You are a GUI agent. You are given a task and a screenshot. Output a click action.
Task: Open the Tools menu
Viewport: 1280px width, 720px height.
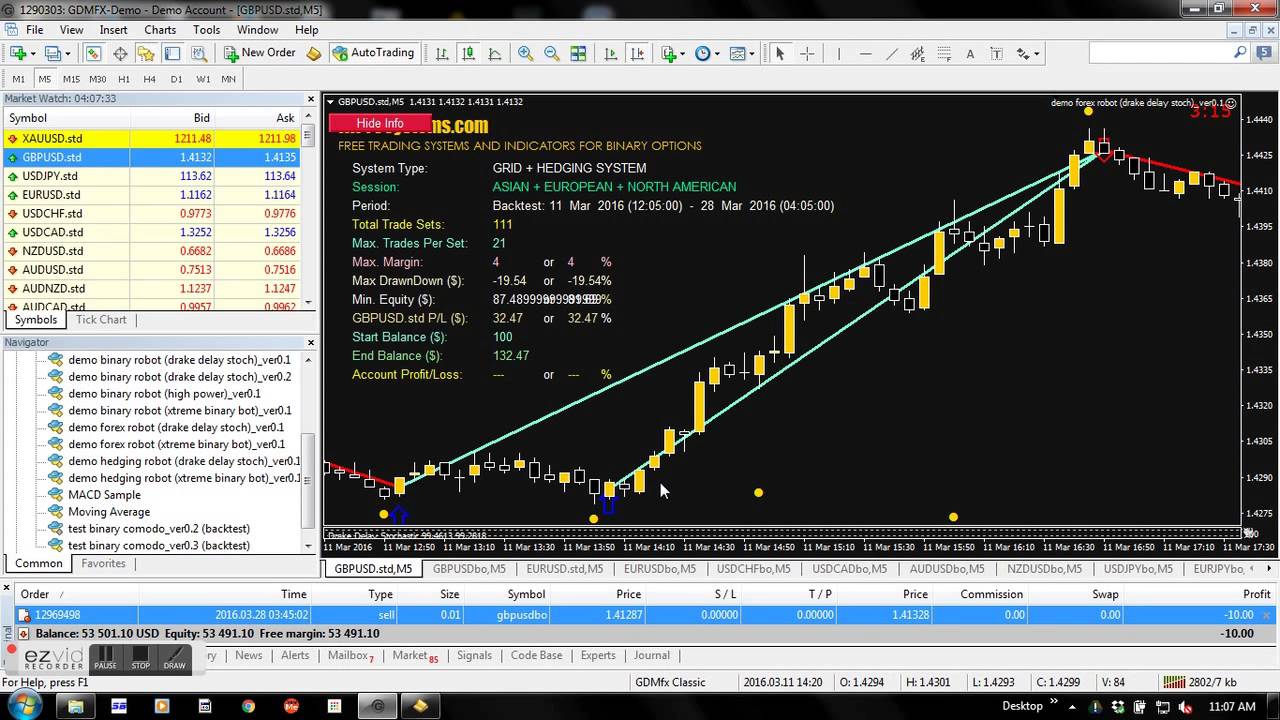206,29
